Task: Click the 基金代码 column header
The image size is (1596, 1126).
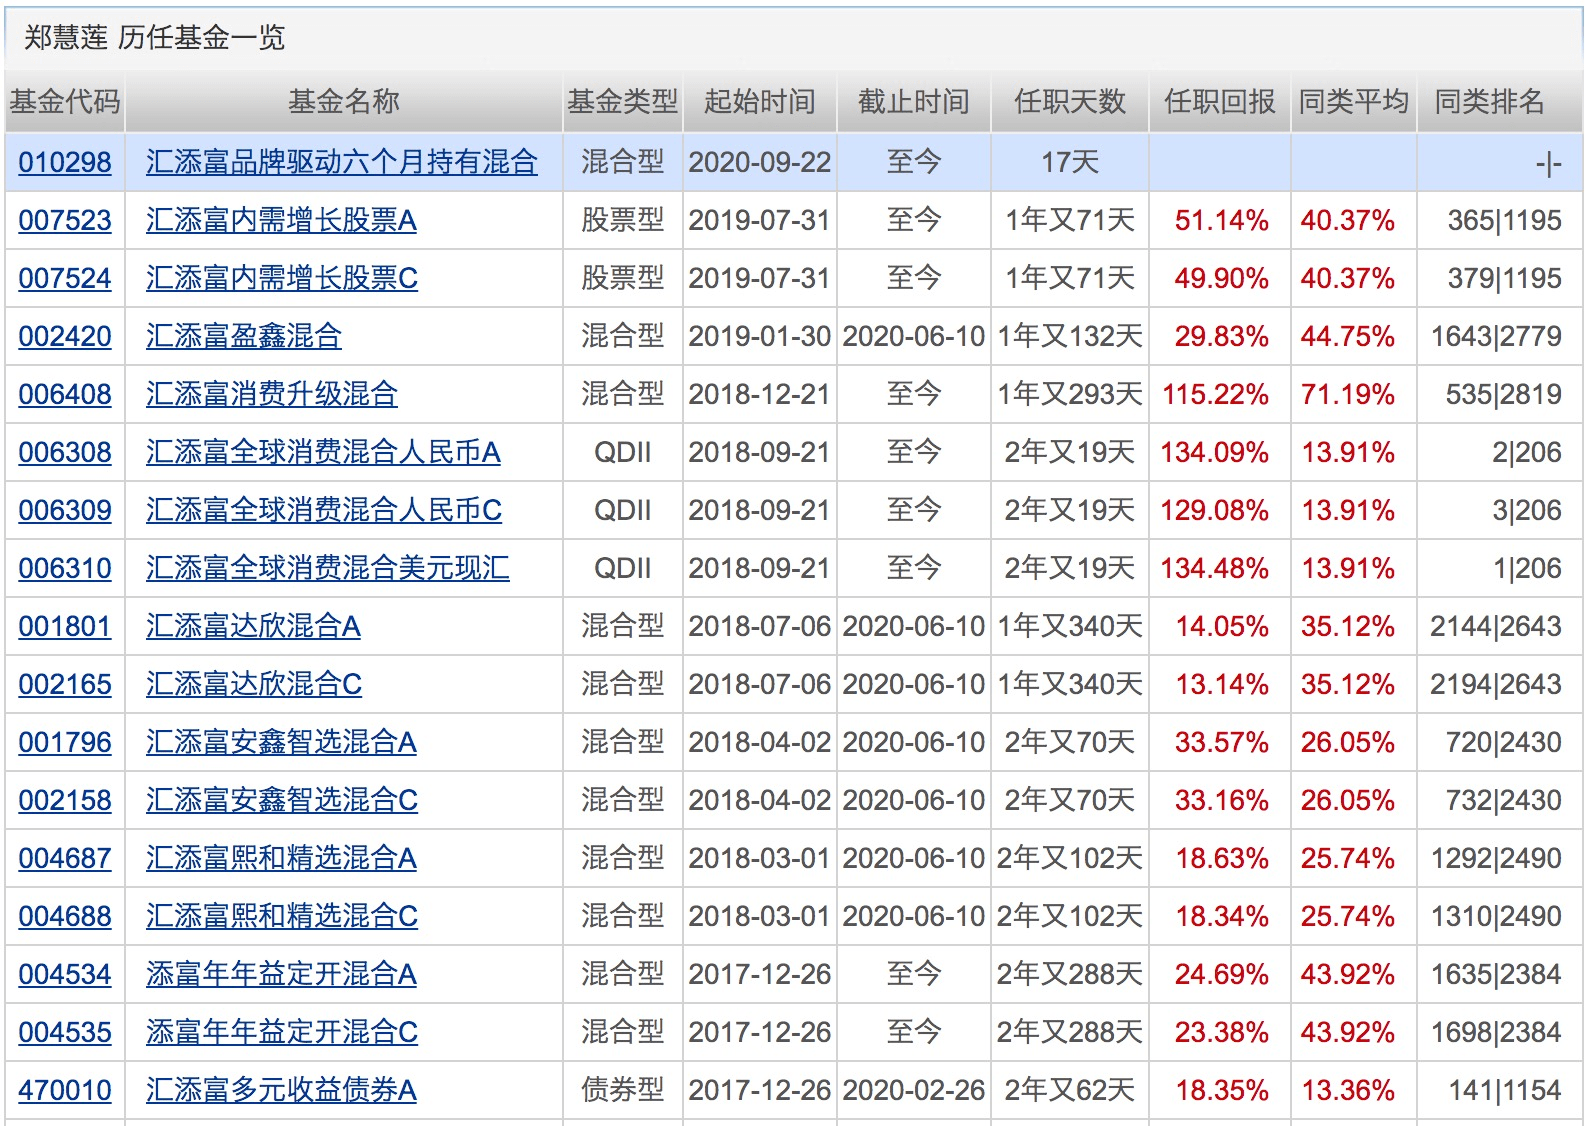Action: coord(65,101)
